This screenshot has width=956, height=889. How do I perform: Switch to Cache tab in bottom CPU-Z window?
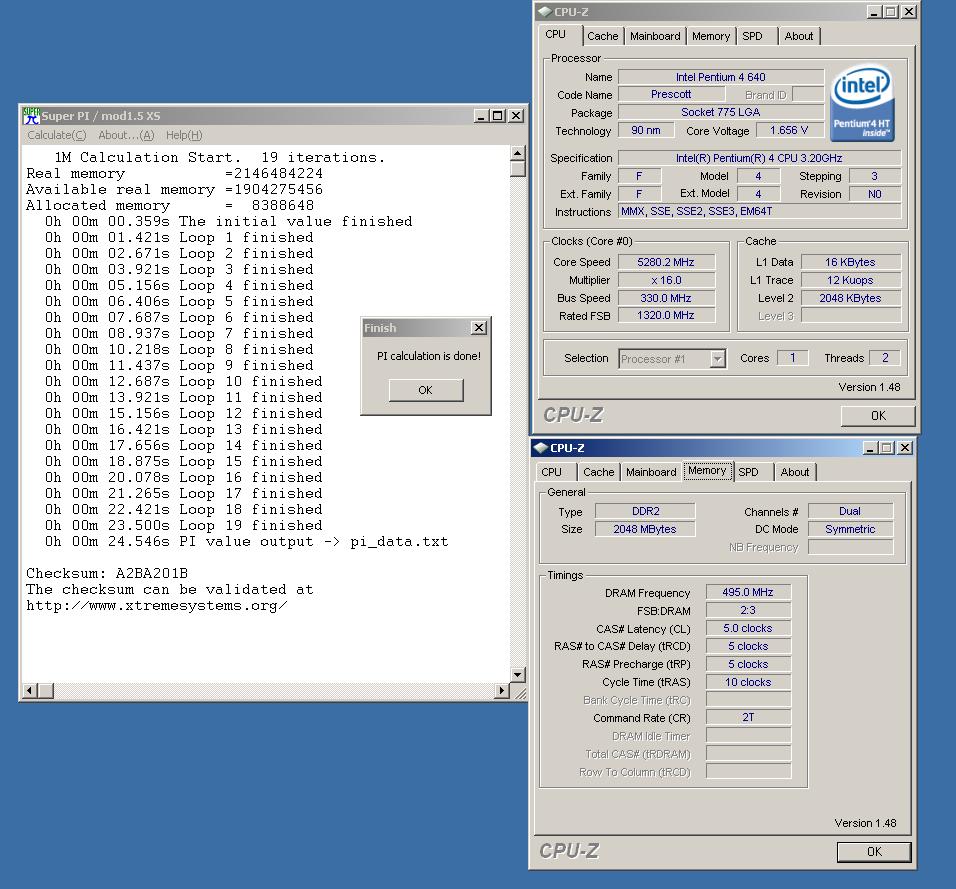tap(599, 472)
